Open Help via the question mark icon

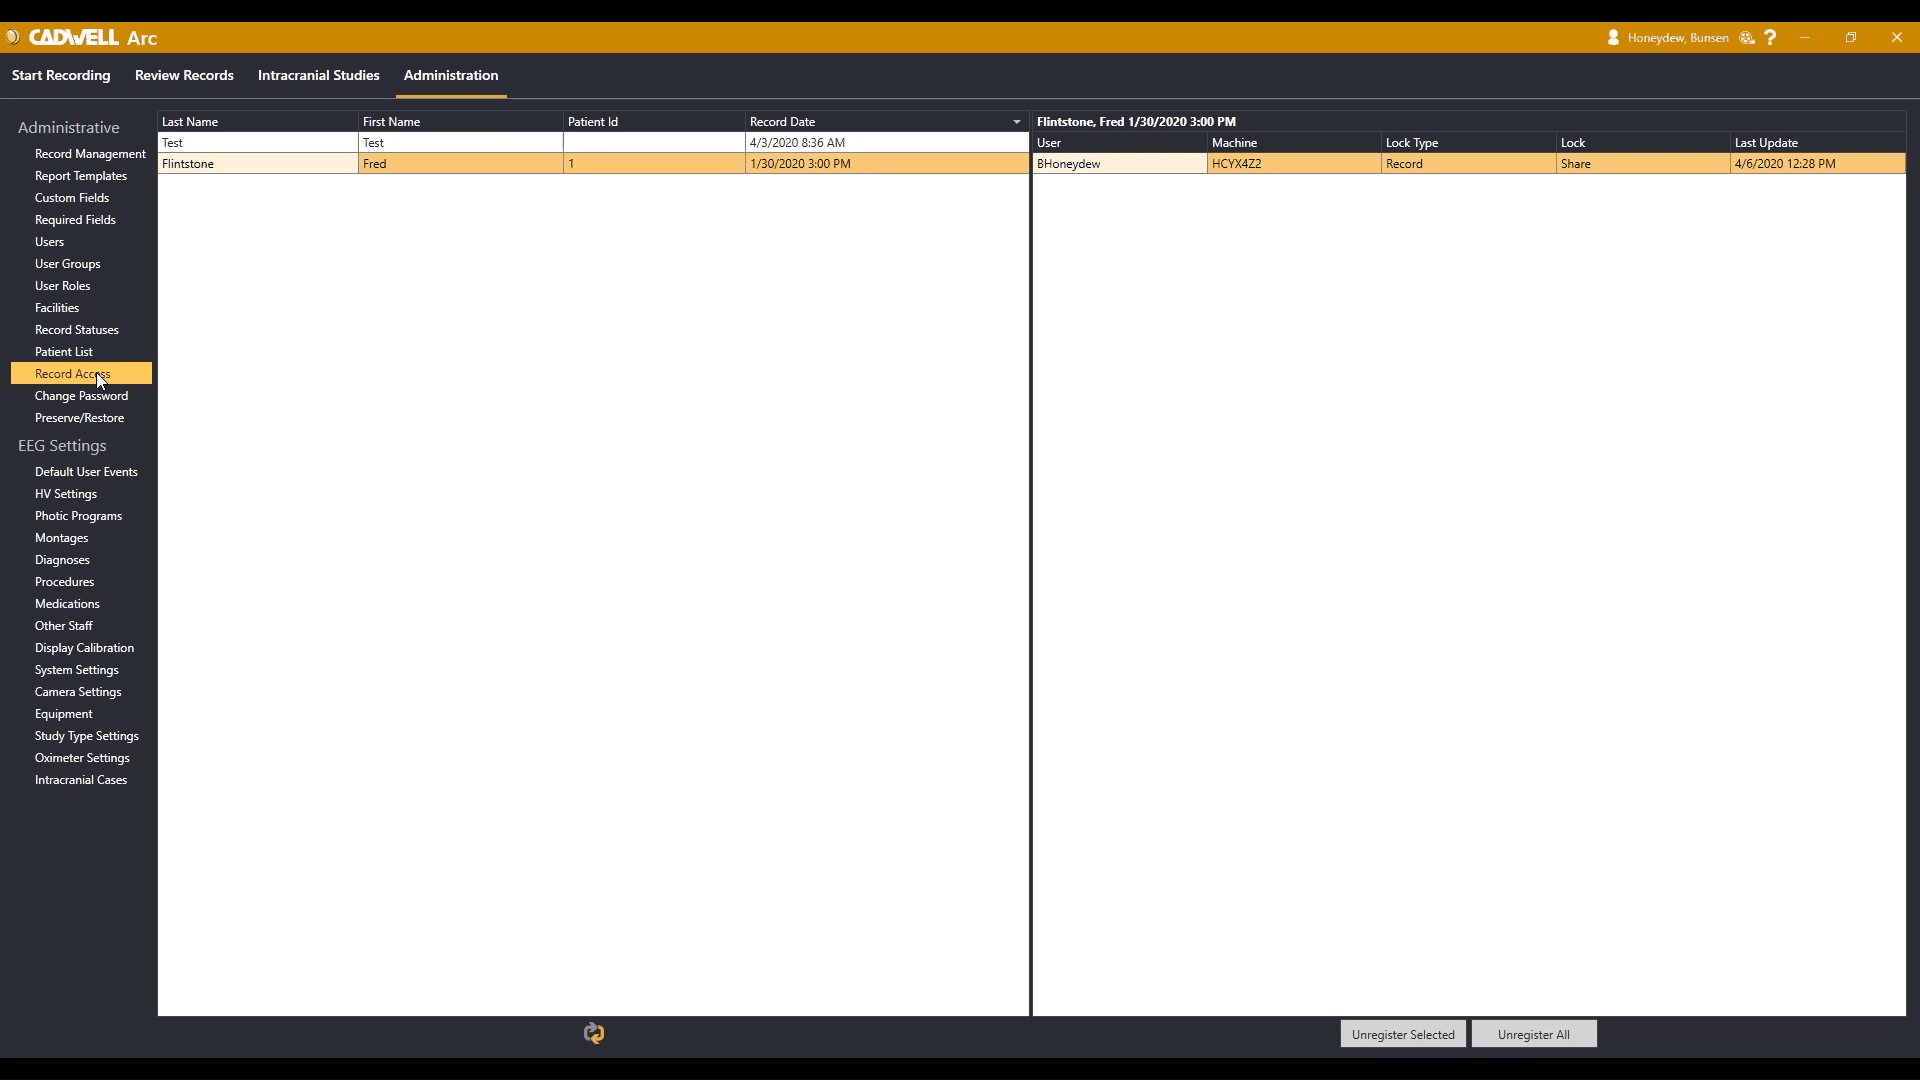1770,37
